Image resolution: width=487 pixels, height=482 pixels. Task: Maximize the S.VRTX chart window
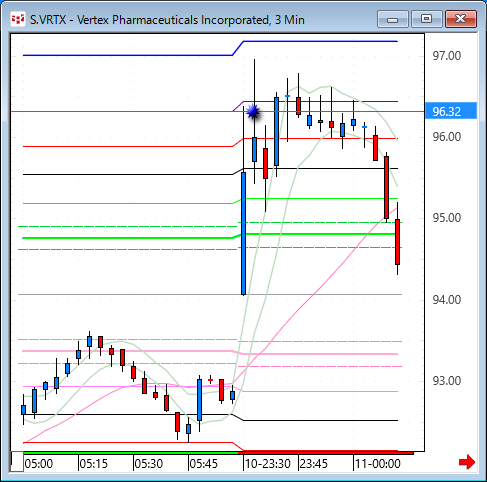(x=427, y=19)
